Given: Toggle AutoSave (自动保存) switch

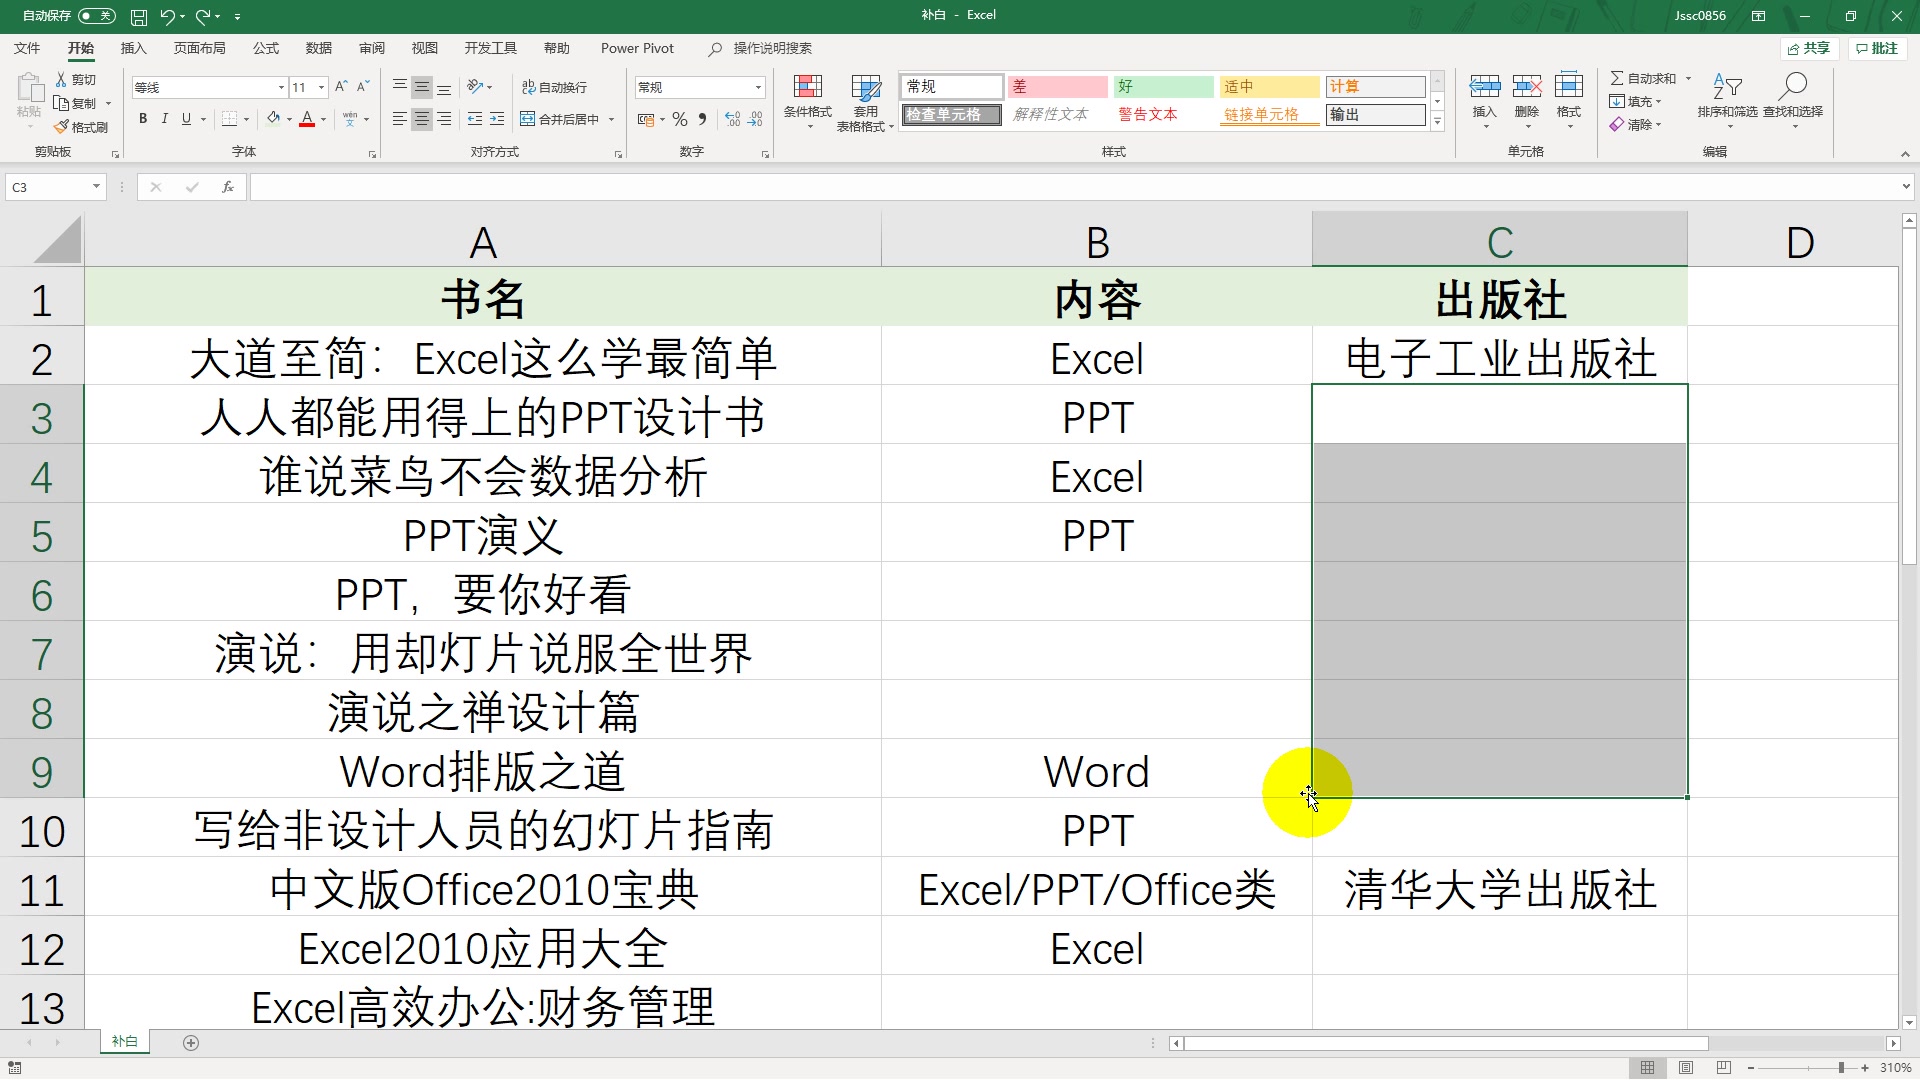Looking at the screenshot, I should [96, 16].
